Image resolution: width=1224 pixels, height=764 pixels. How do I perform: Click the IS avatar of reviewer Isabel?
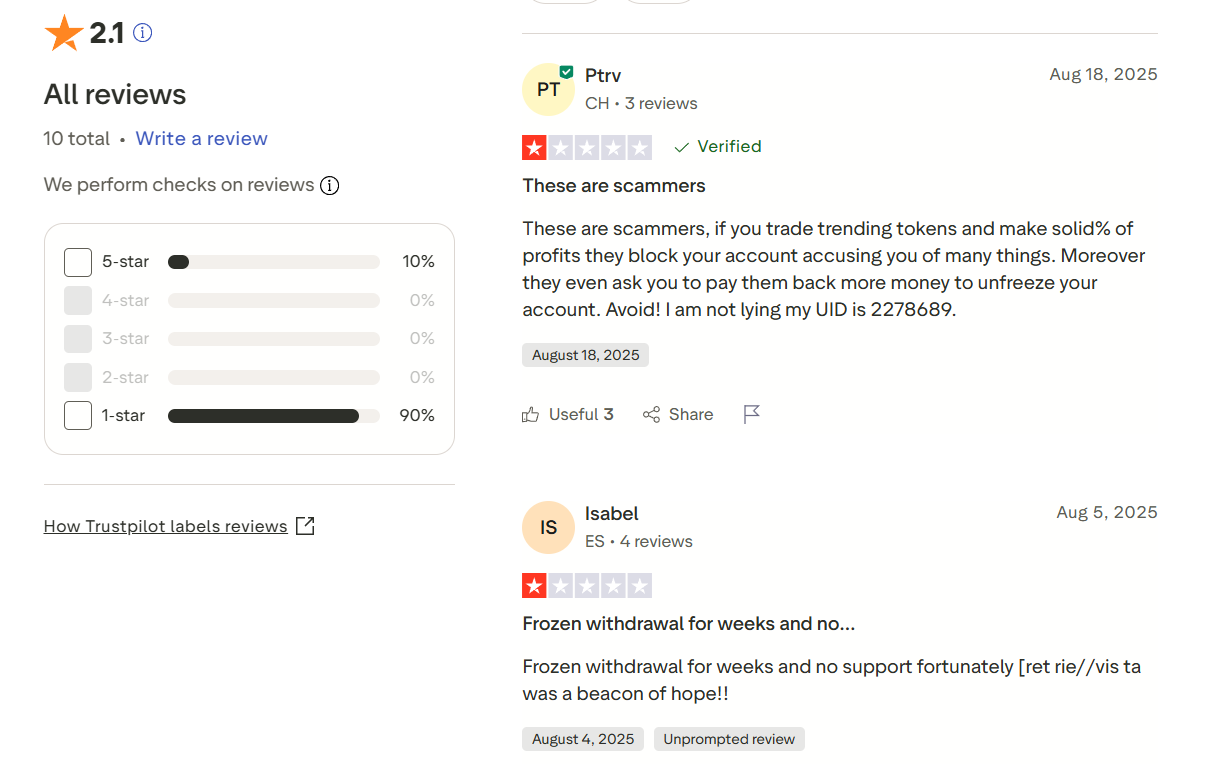pos(548,528)
